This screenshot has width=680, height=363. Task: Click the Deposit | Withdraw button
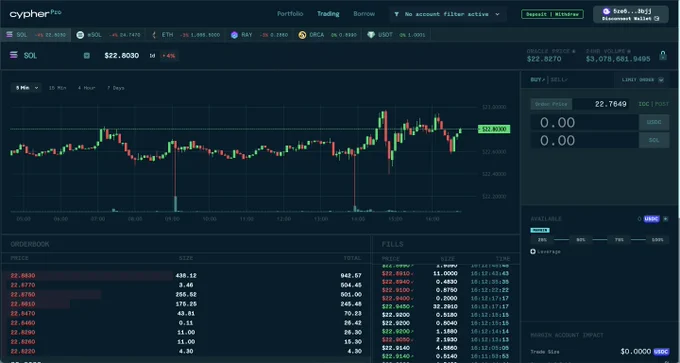(552, 14)
